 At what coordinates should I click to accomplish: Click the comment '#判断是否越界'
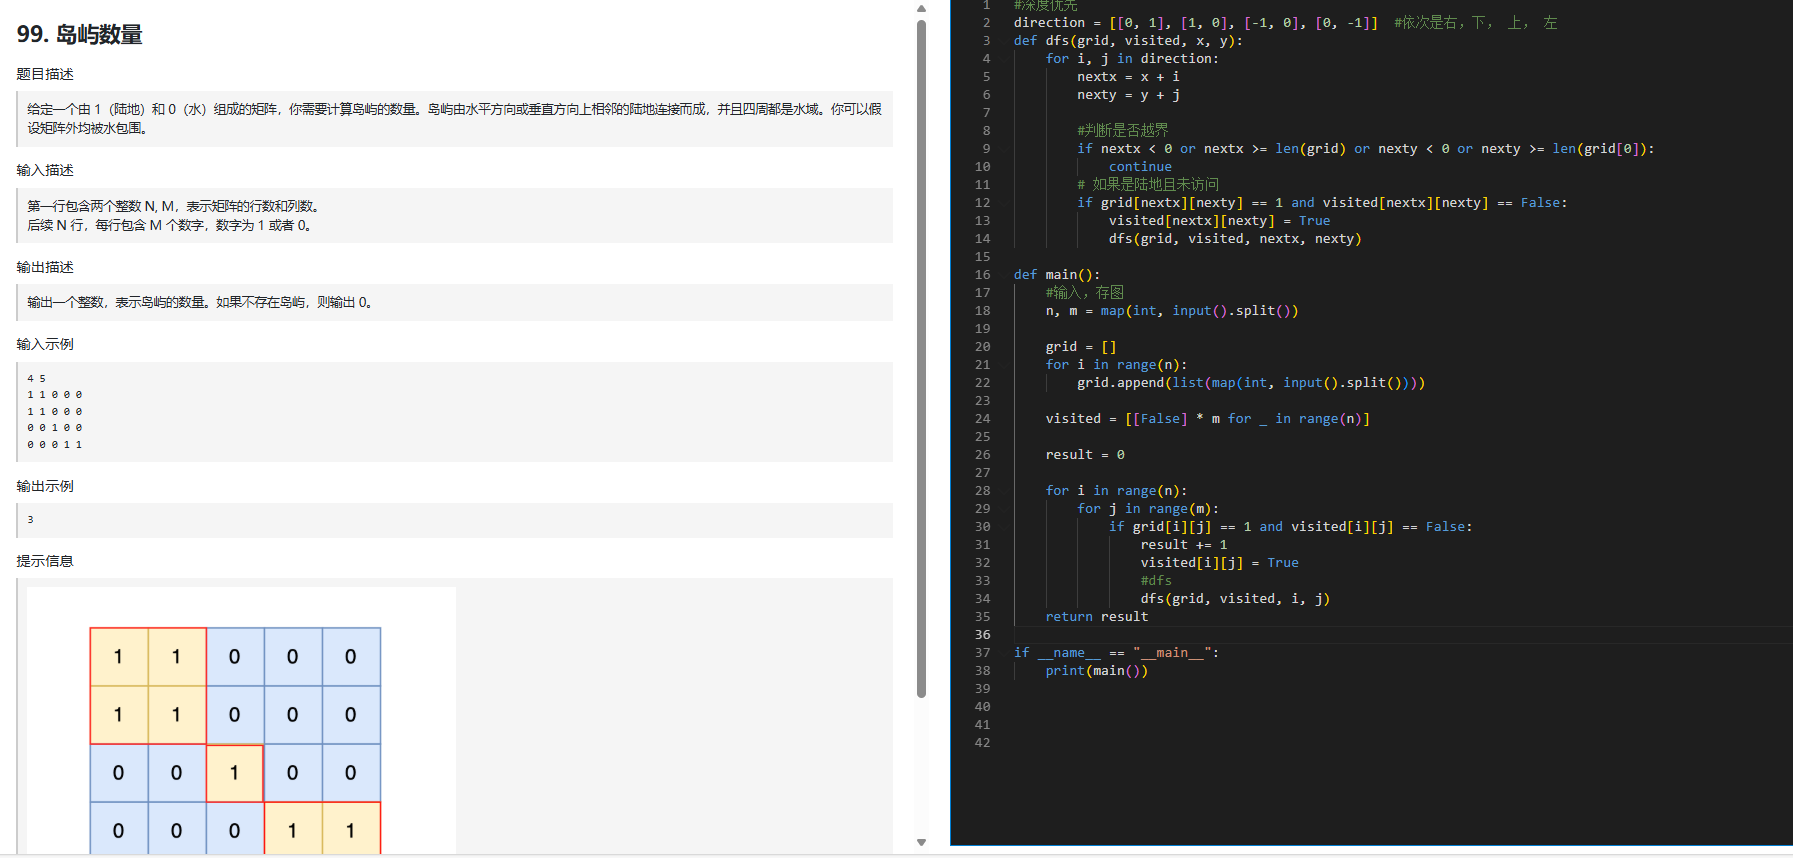[1122, 131]
